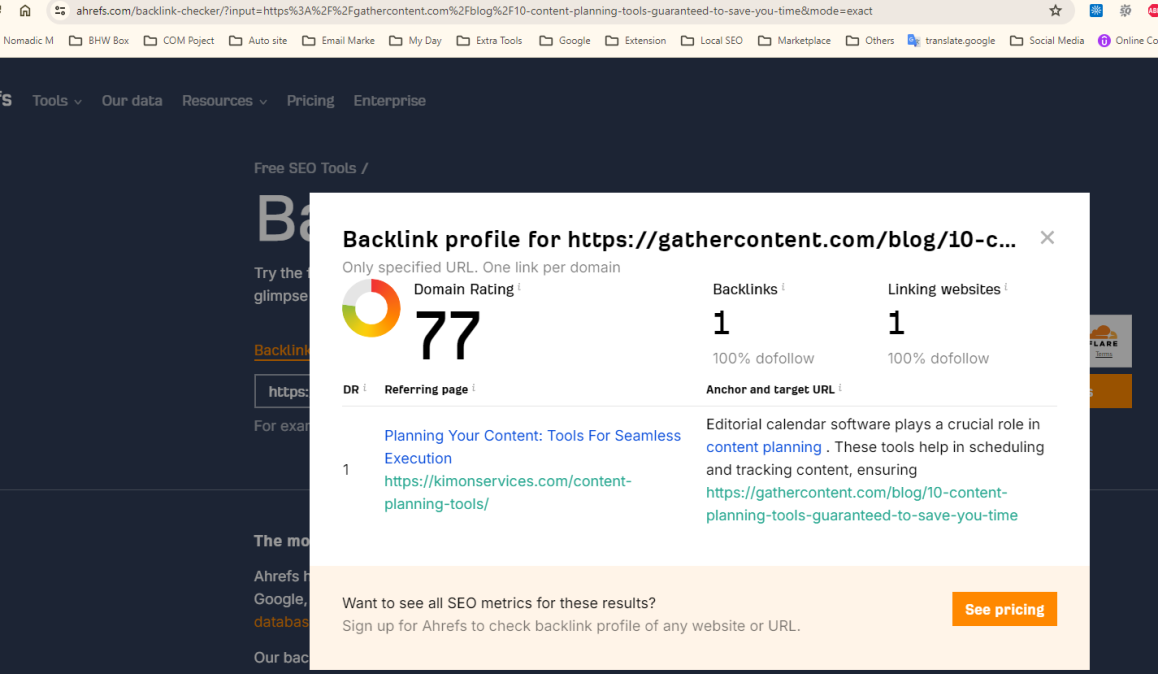Click Linking websites info icon
This screenshot has height=674, width=1158.
(1006, 286)
